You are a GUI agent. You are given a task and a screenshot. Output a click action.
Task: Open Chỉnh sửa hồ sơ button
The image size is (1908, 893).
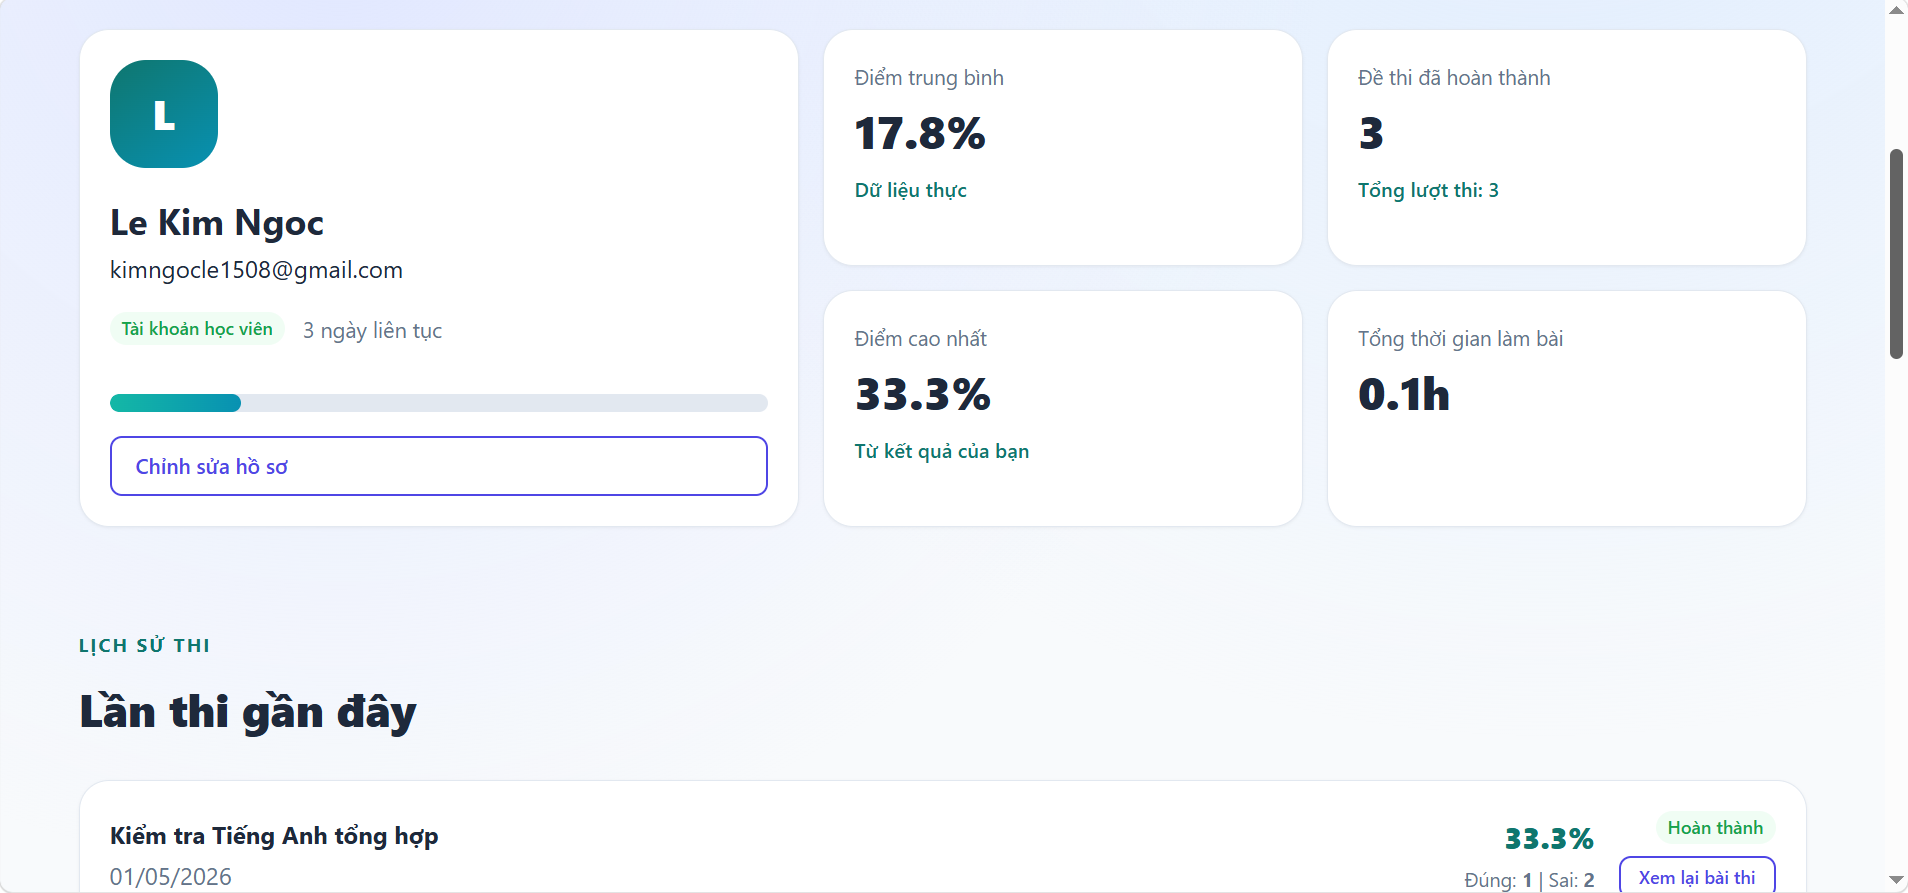pos(439,466)
